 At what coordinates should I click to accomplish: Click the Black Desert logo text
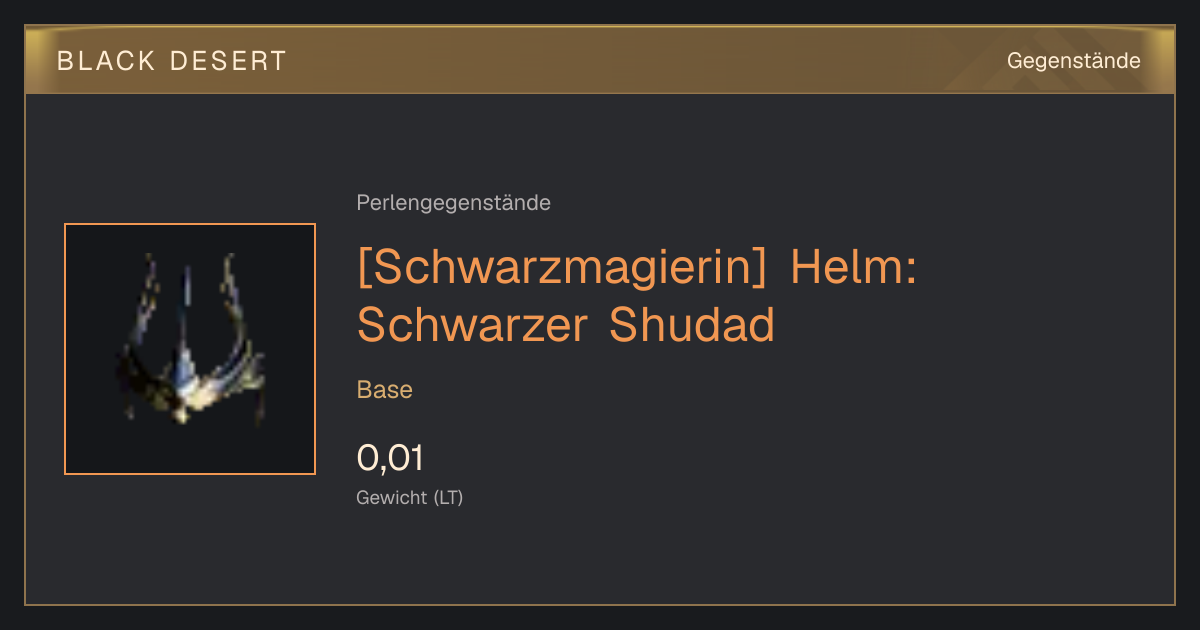pos(171,61)
